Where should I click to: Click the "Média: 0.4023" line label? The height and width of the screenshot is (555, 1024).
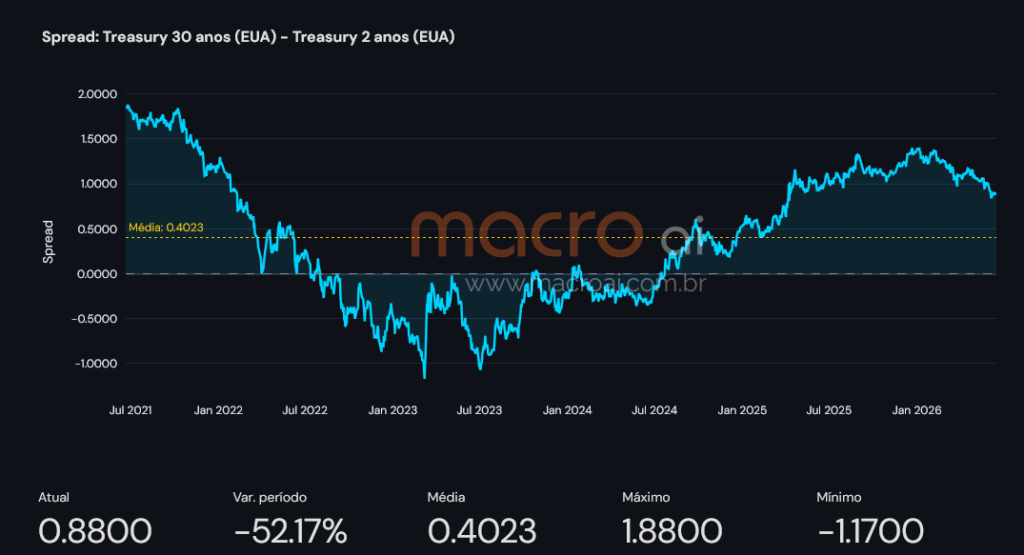166,227
